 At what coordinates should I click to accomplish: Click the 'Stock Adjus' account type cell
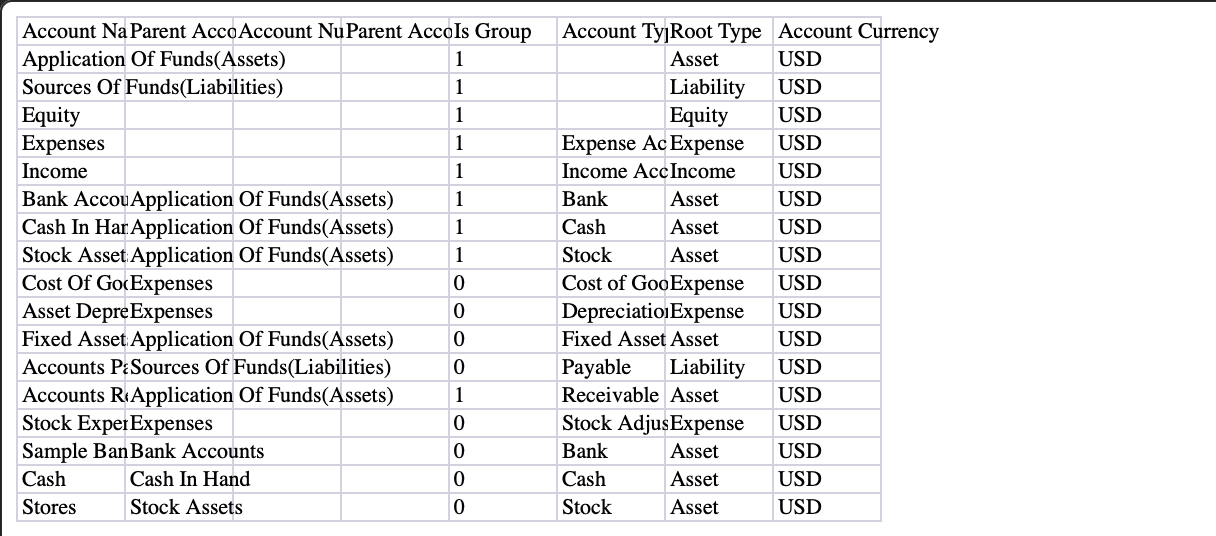(612, 423)
